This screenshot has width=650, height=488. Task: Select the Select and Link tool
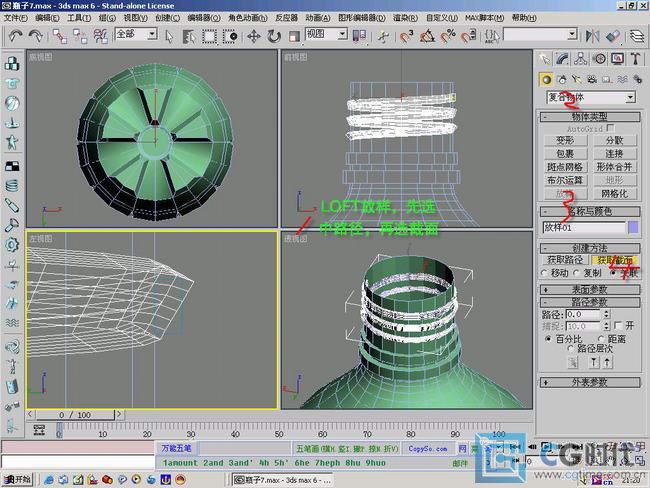60,36
